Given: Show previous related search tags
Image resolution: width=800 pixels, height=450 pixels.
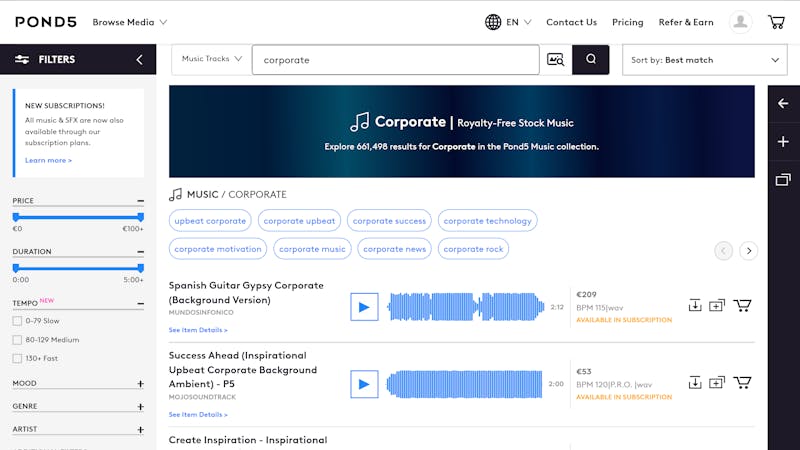Looking at the screenshot, I should [x=723, y=251].
